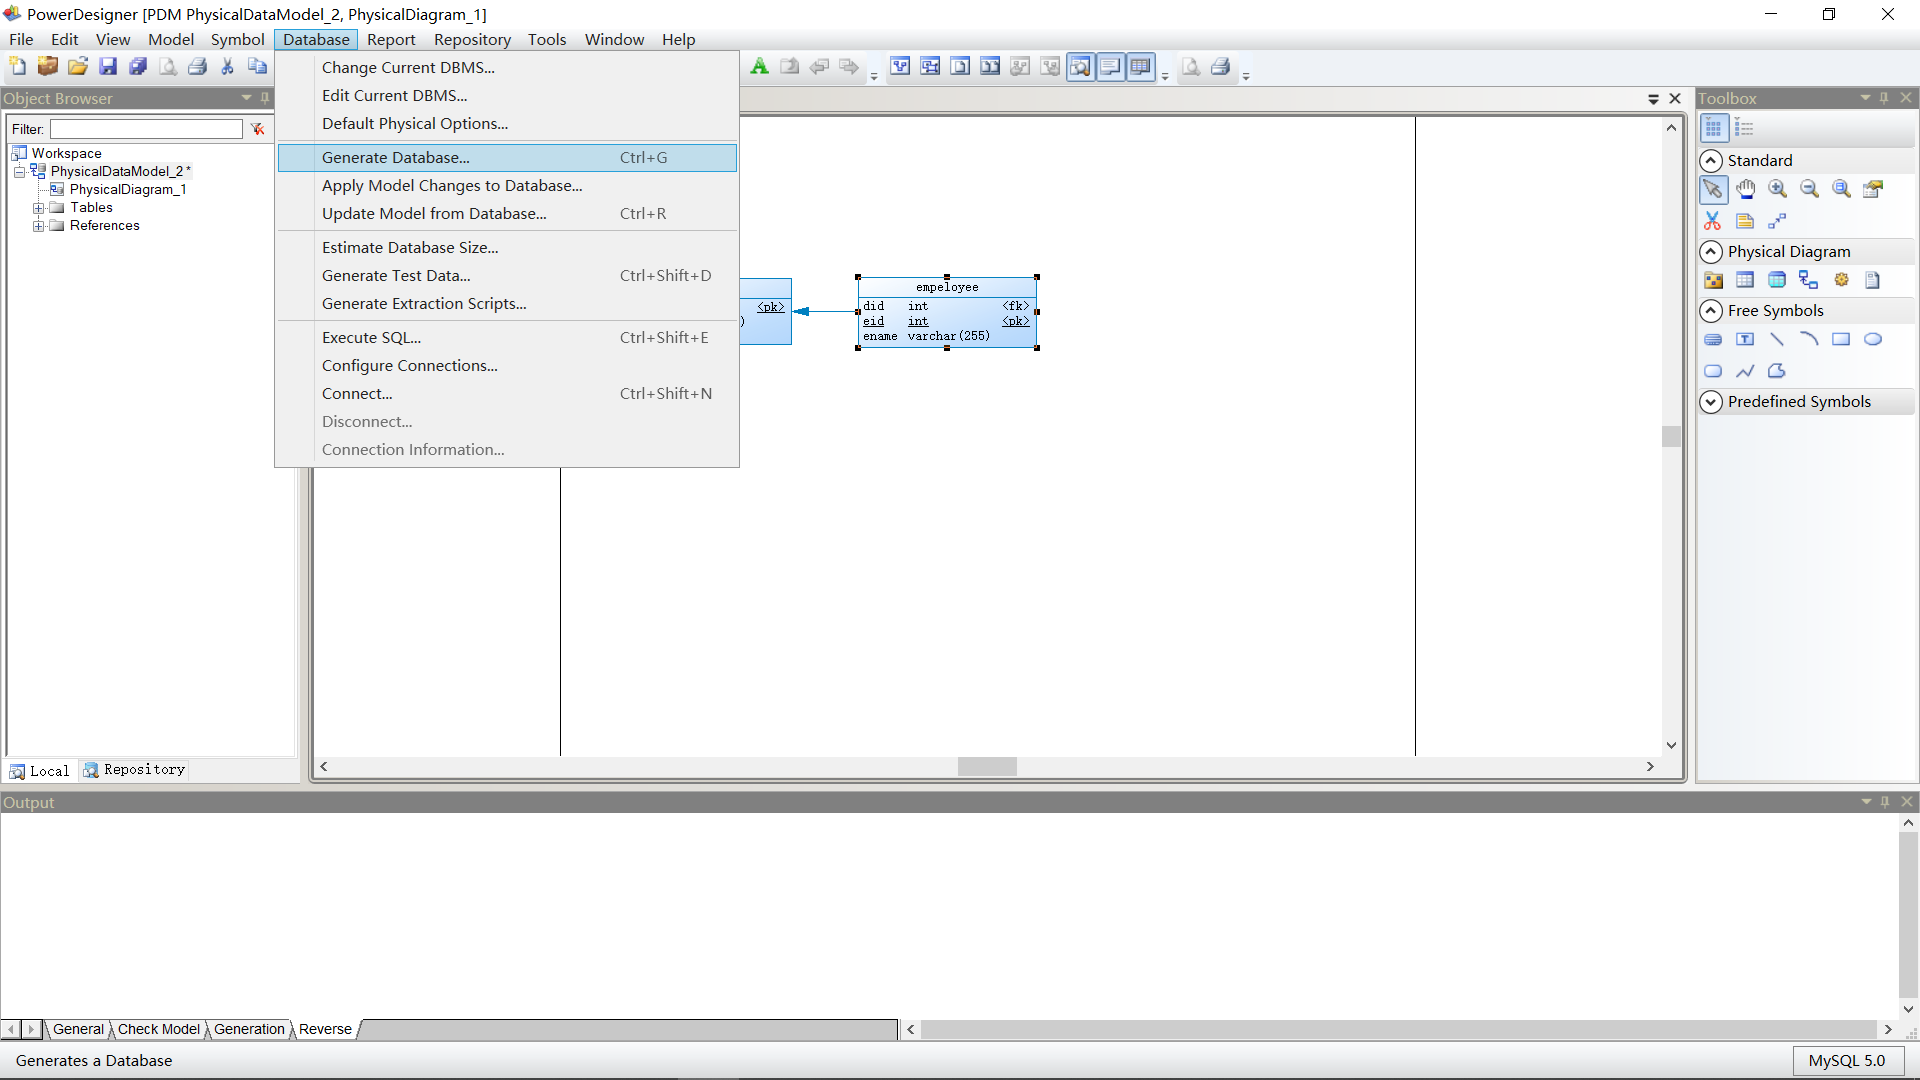This screenshot has height=1080, width=1920.
Task: Collapse the Physical Diagram toolbox section
Action: [1711, 252]
